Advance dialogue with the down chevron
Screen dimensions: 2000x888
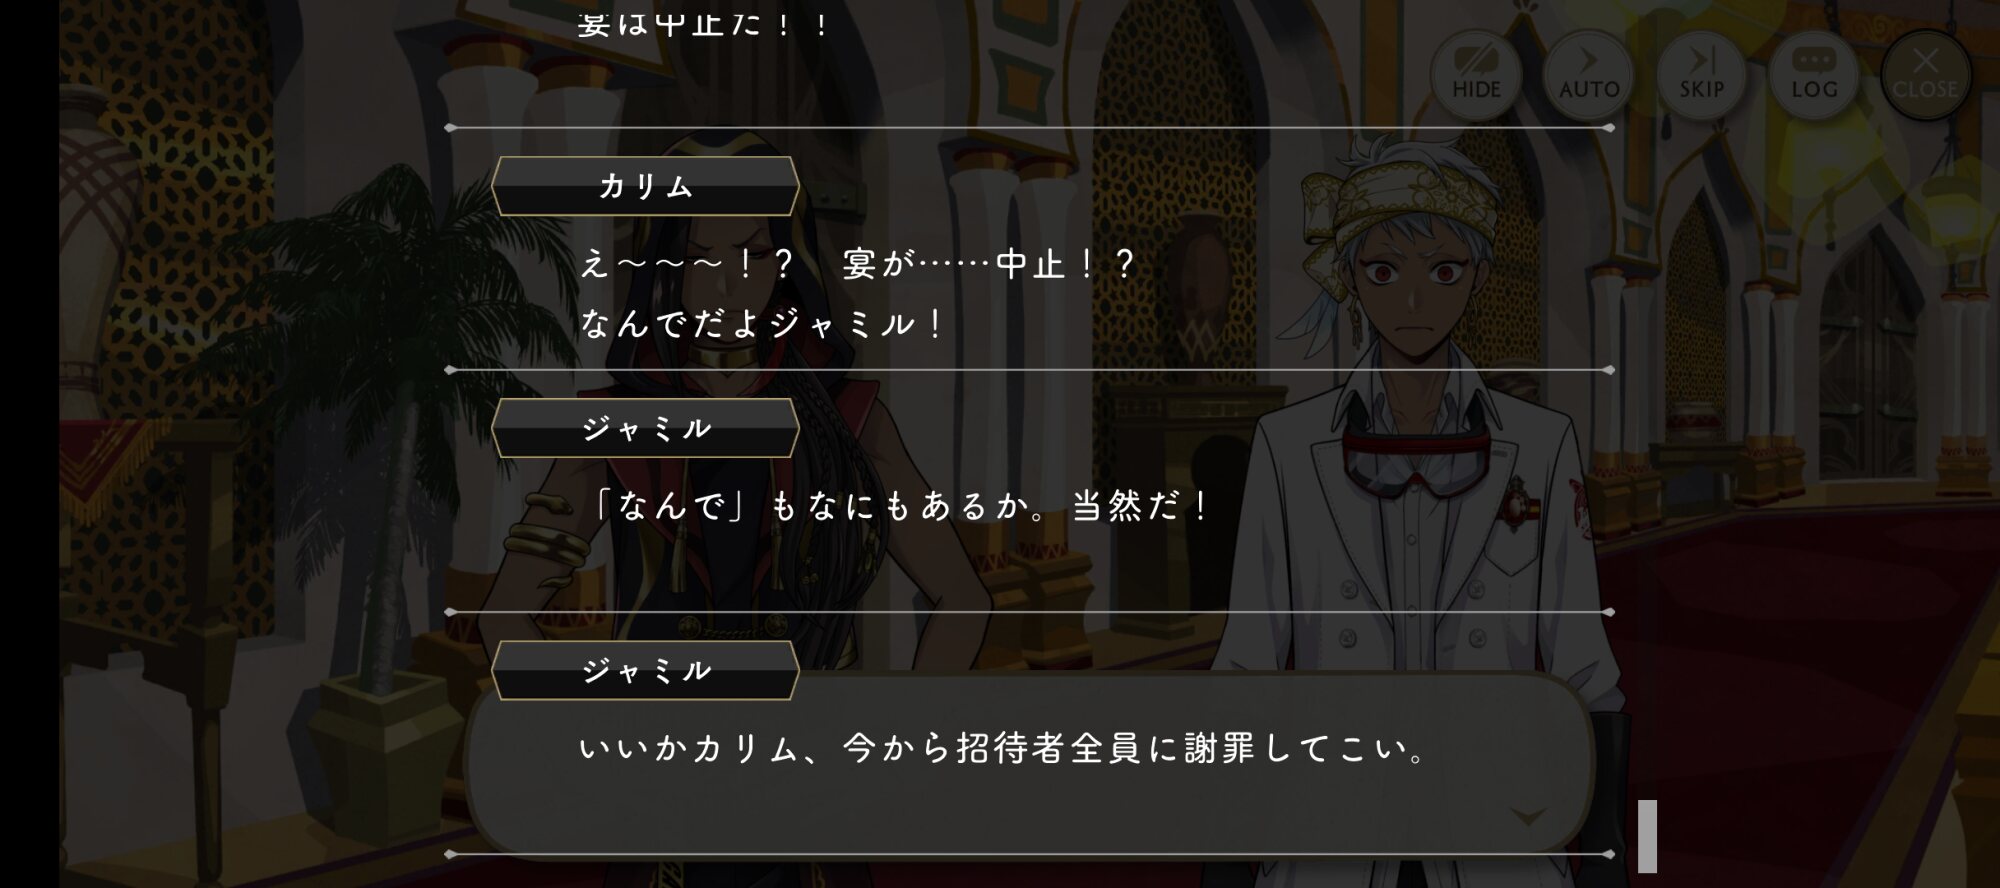pyautogui.click(x=1527, y=817)
